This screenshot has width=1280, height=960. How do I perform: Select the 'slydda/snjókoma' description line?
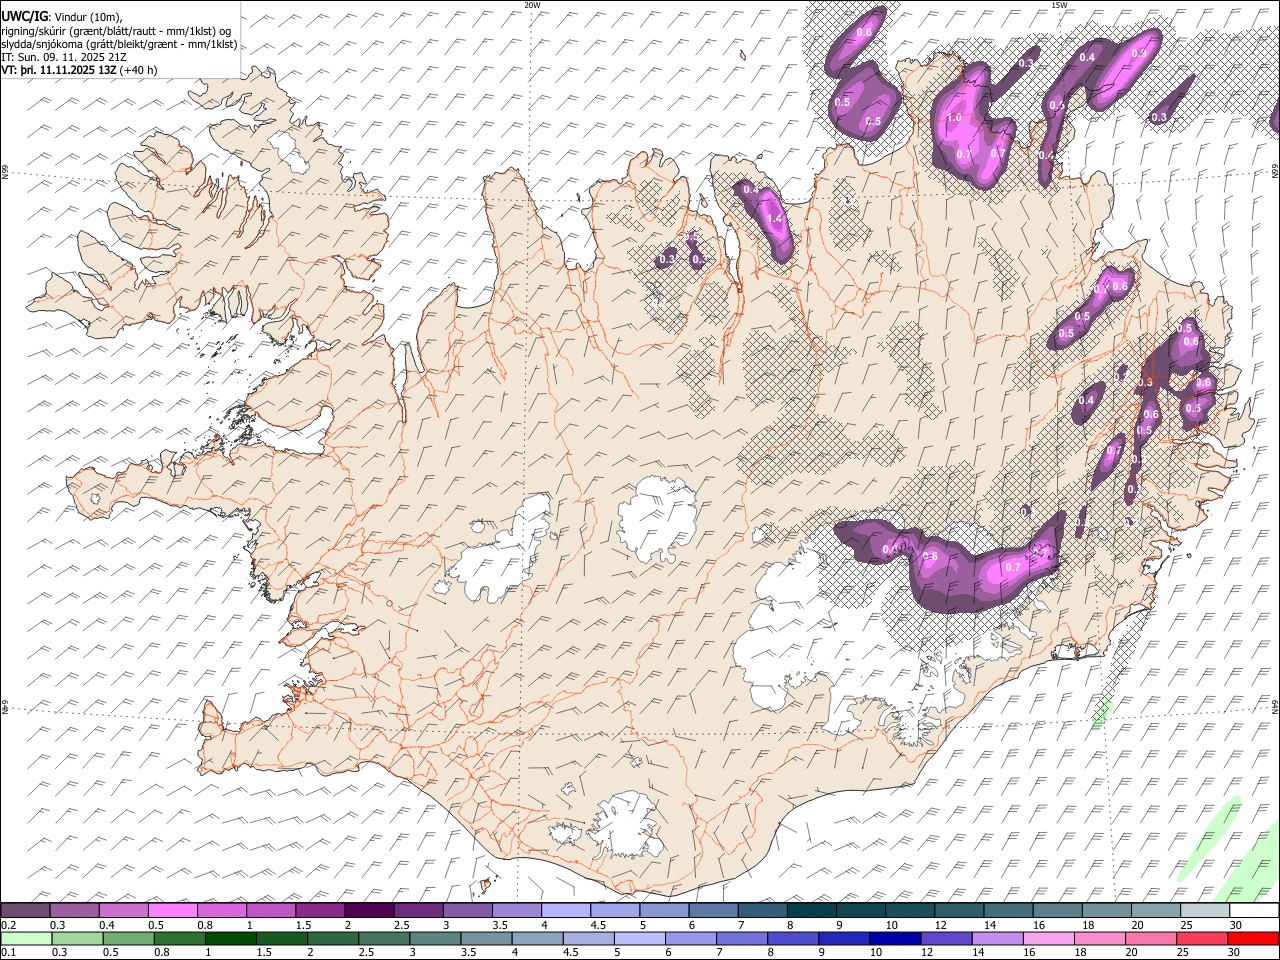(x=119, y=44)
